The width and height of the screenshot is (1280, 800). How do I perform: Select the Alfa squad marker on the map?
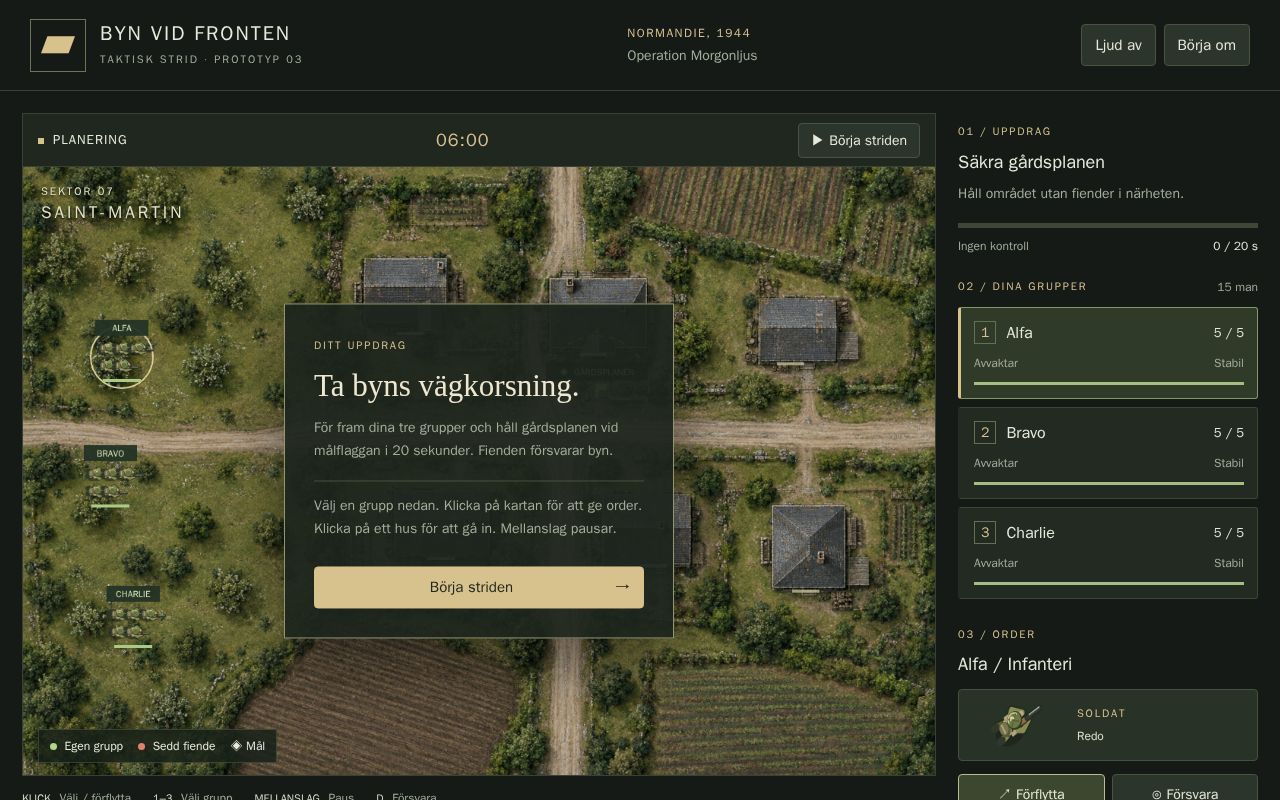pyautogui.click(x=122, y=355)
